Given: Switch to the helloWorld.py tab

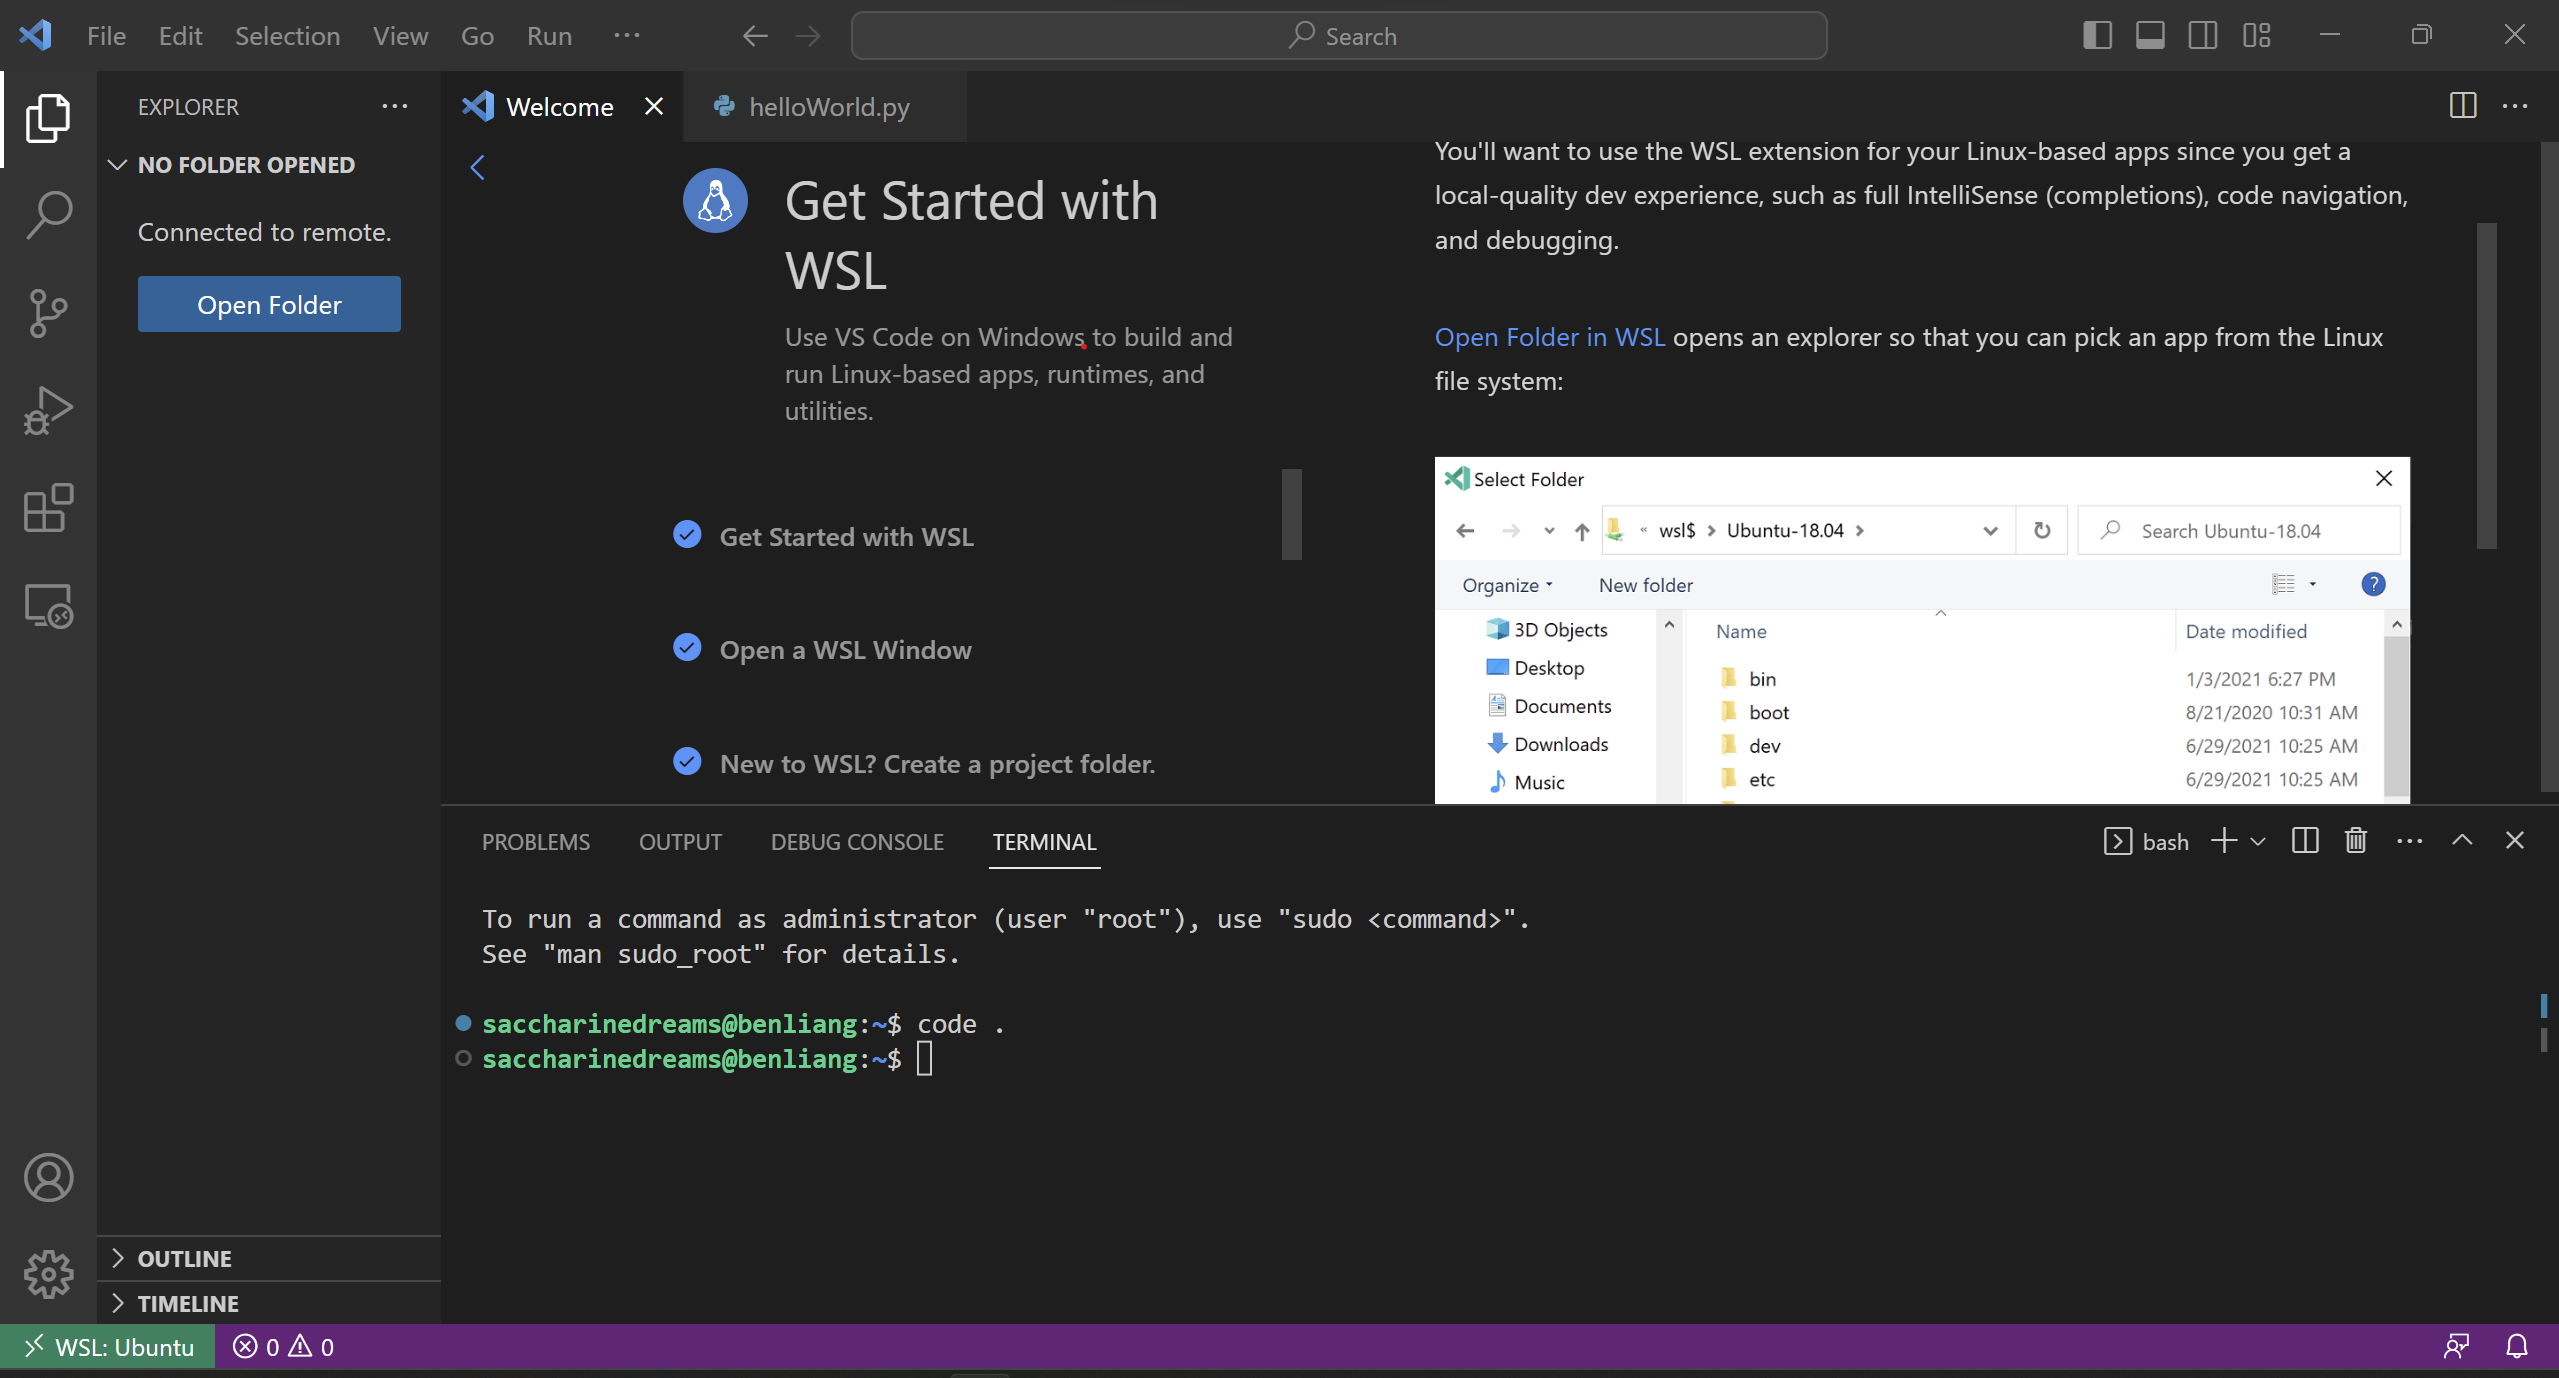Looking at the screenshot, I should click(x=826, y=106).
